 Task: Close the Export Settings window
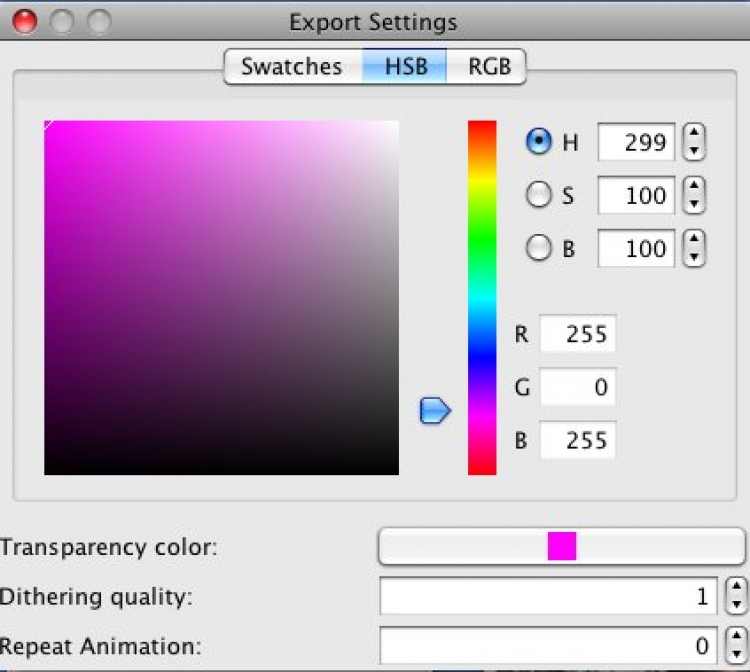(x=25, y=21)
